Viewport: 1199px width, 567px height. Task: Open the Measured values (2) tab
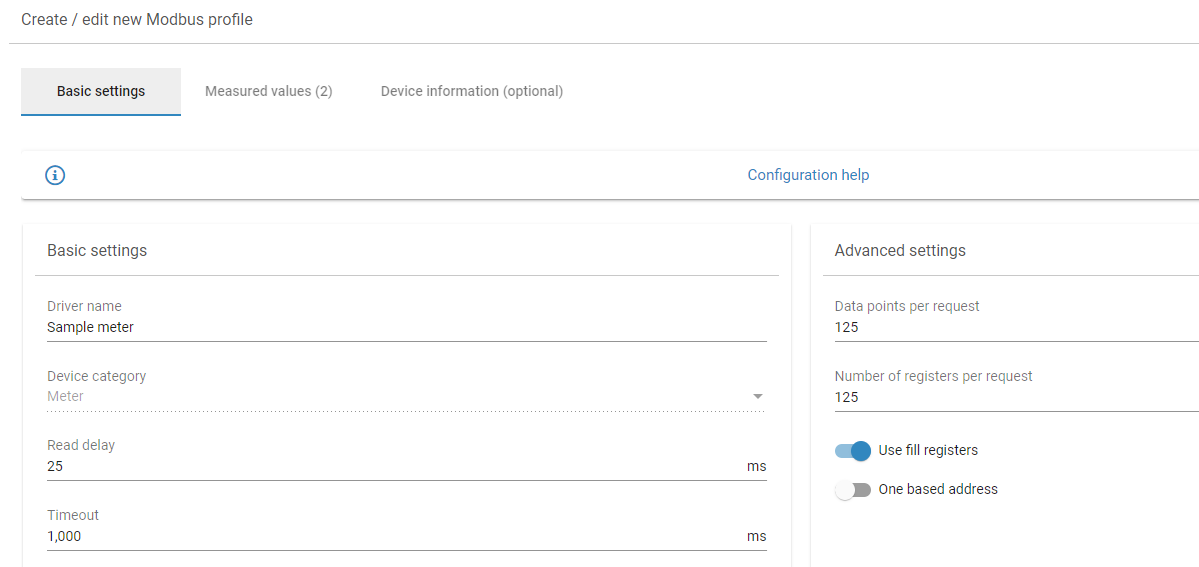268,91
